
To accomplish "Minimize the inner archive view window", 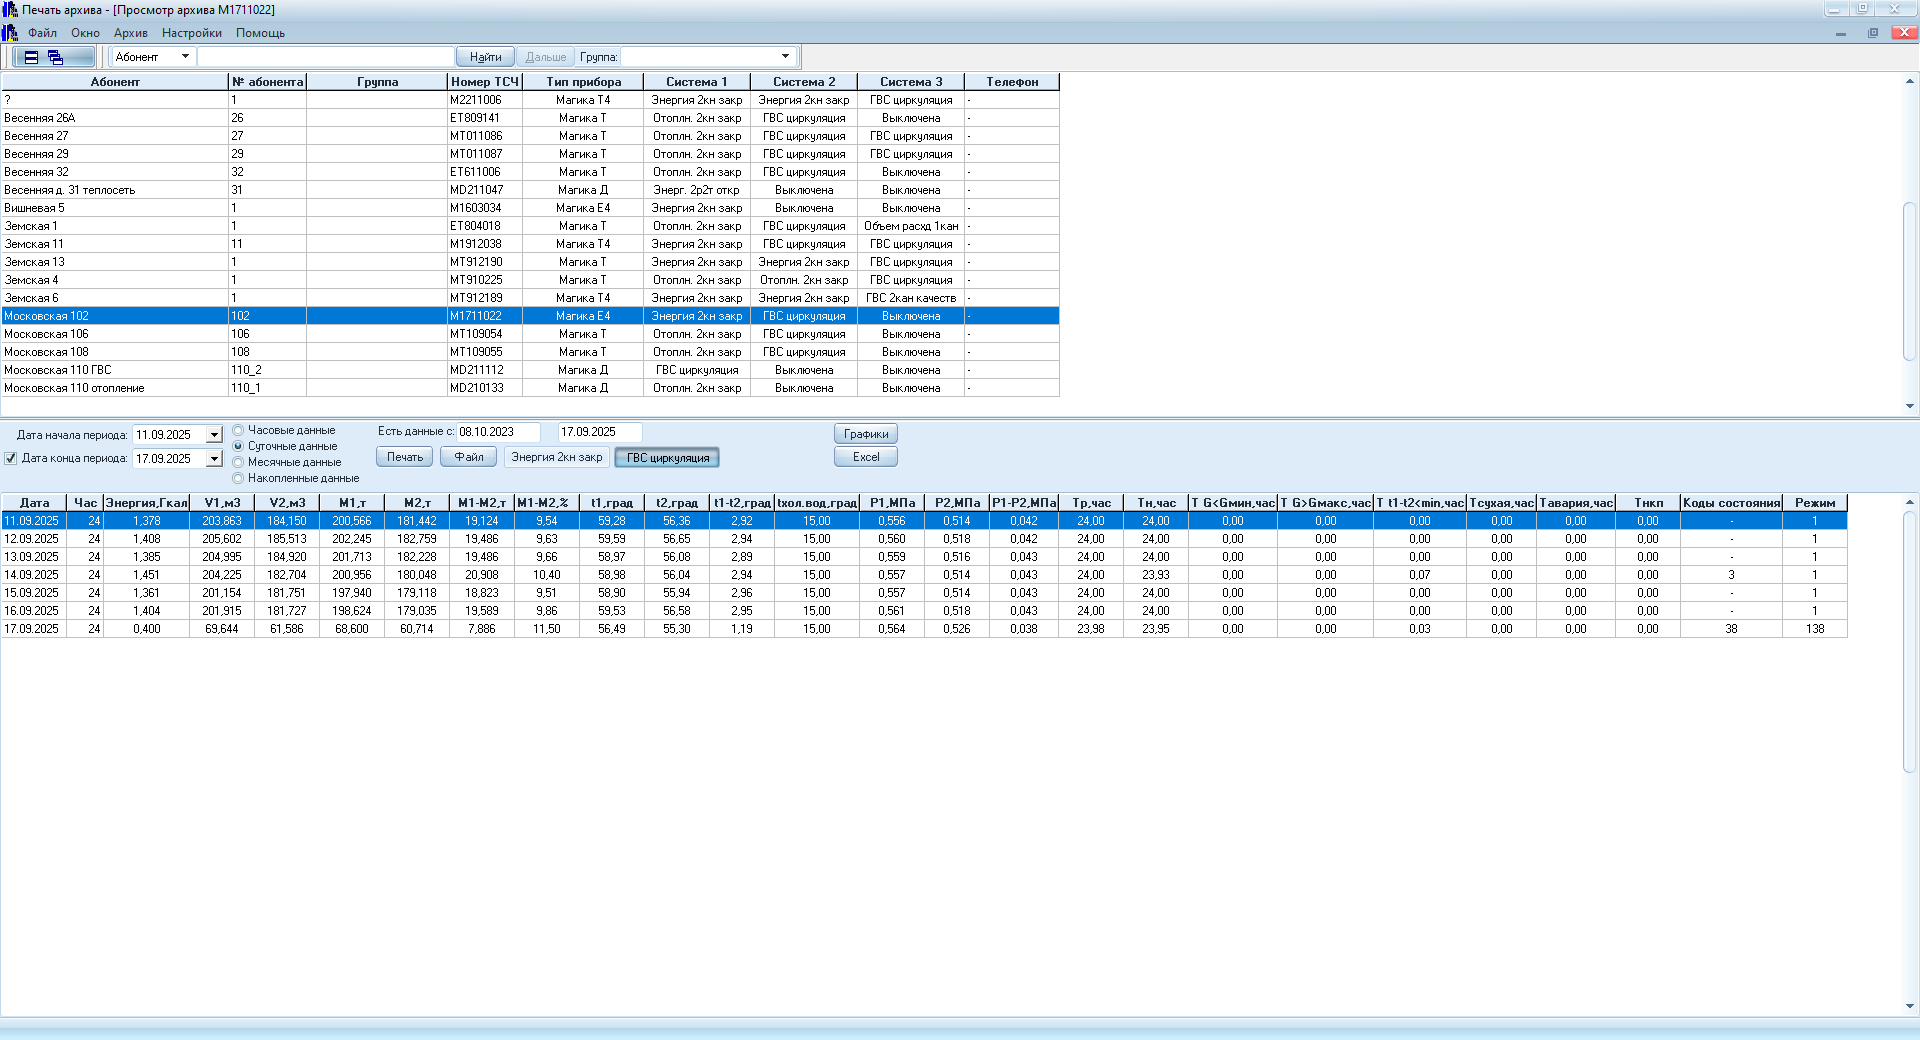I will point(1841,33).
